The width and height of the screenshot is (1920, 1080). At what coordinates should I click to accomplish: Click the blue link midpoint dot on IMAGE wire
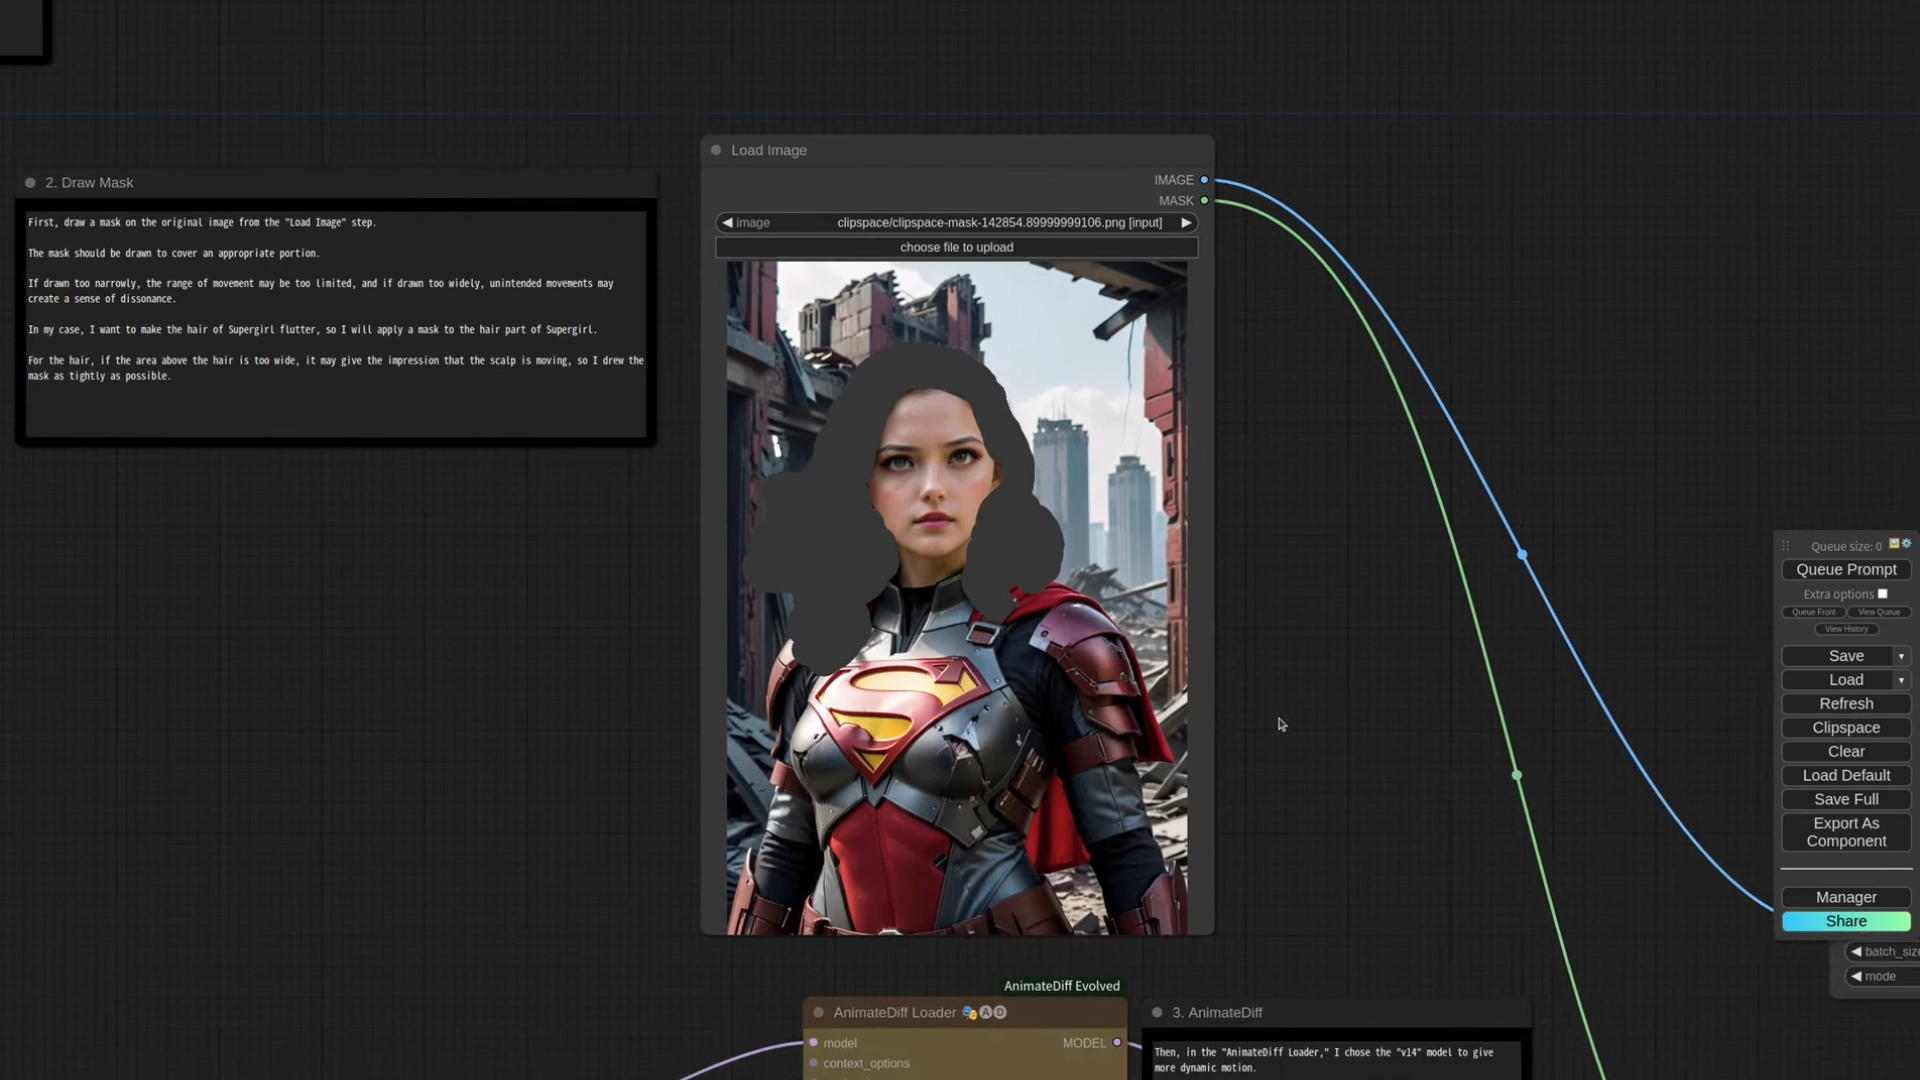[x=1522, y=555]
